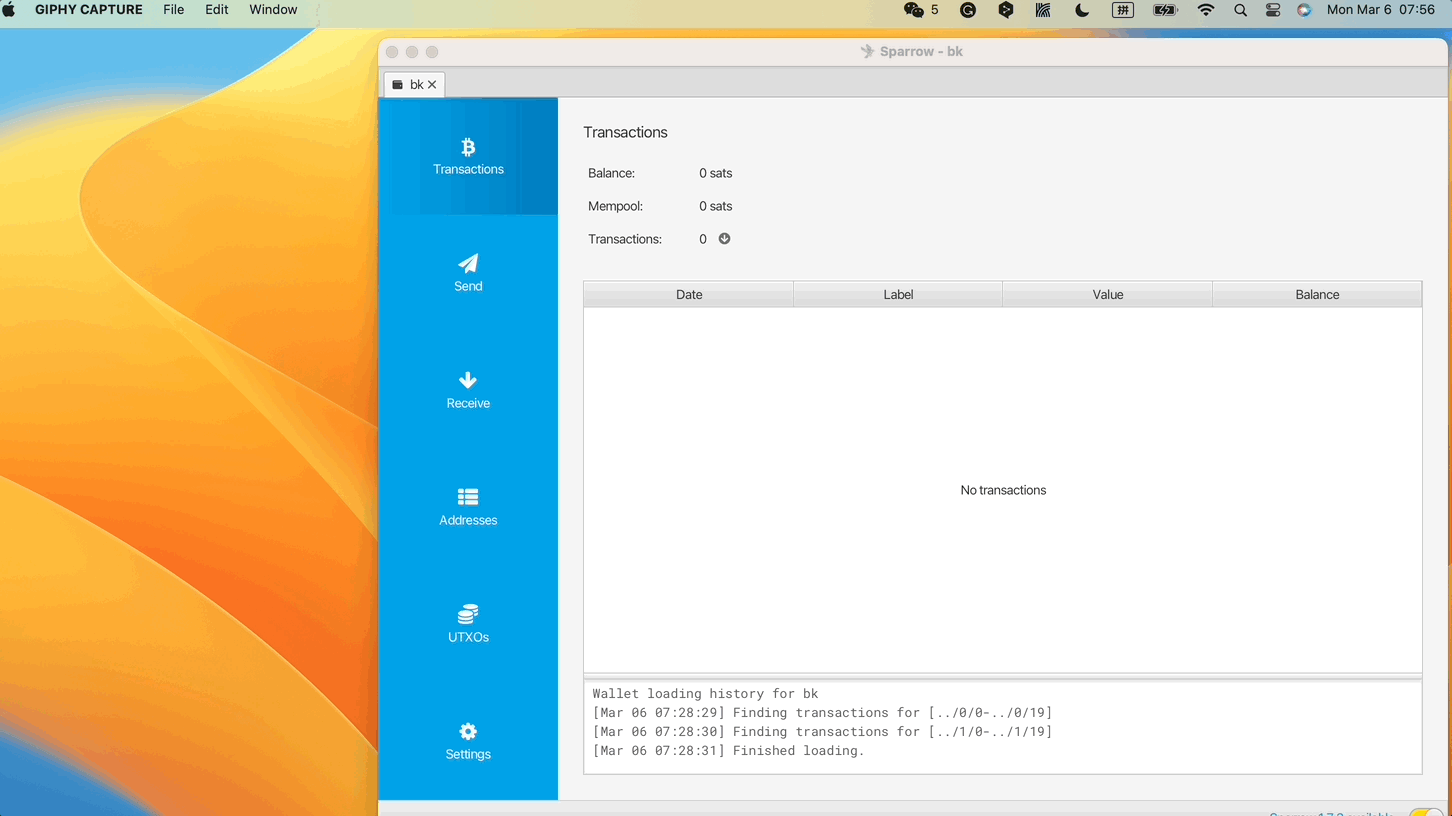Select the bk wallet tab
Viewport: 1452px width, 816px height.
[x=410, y=85]
